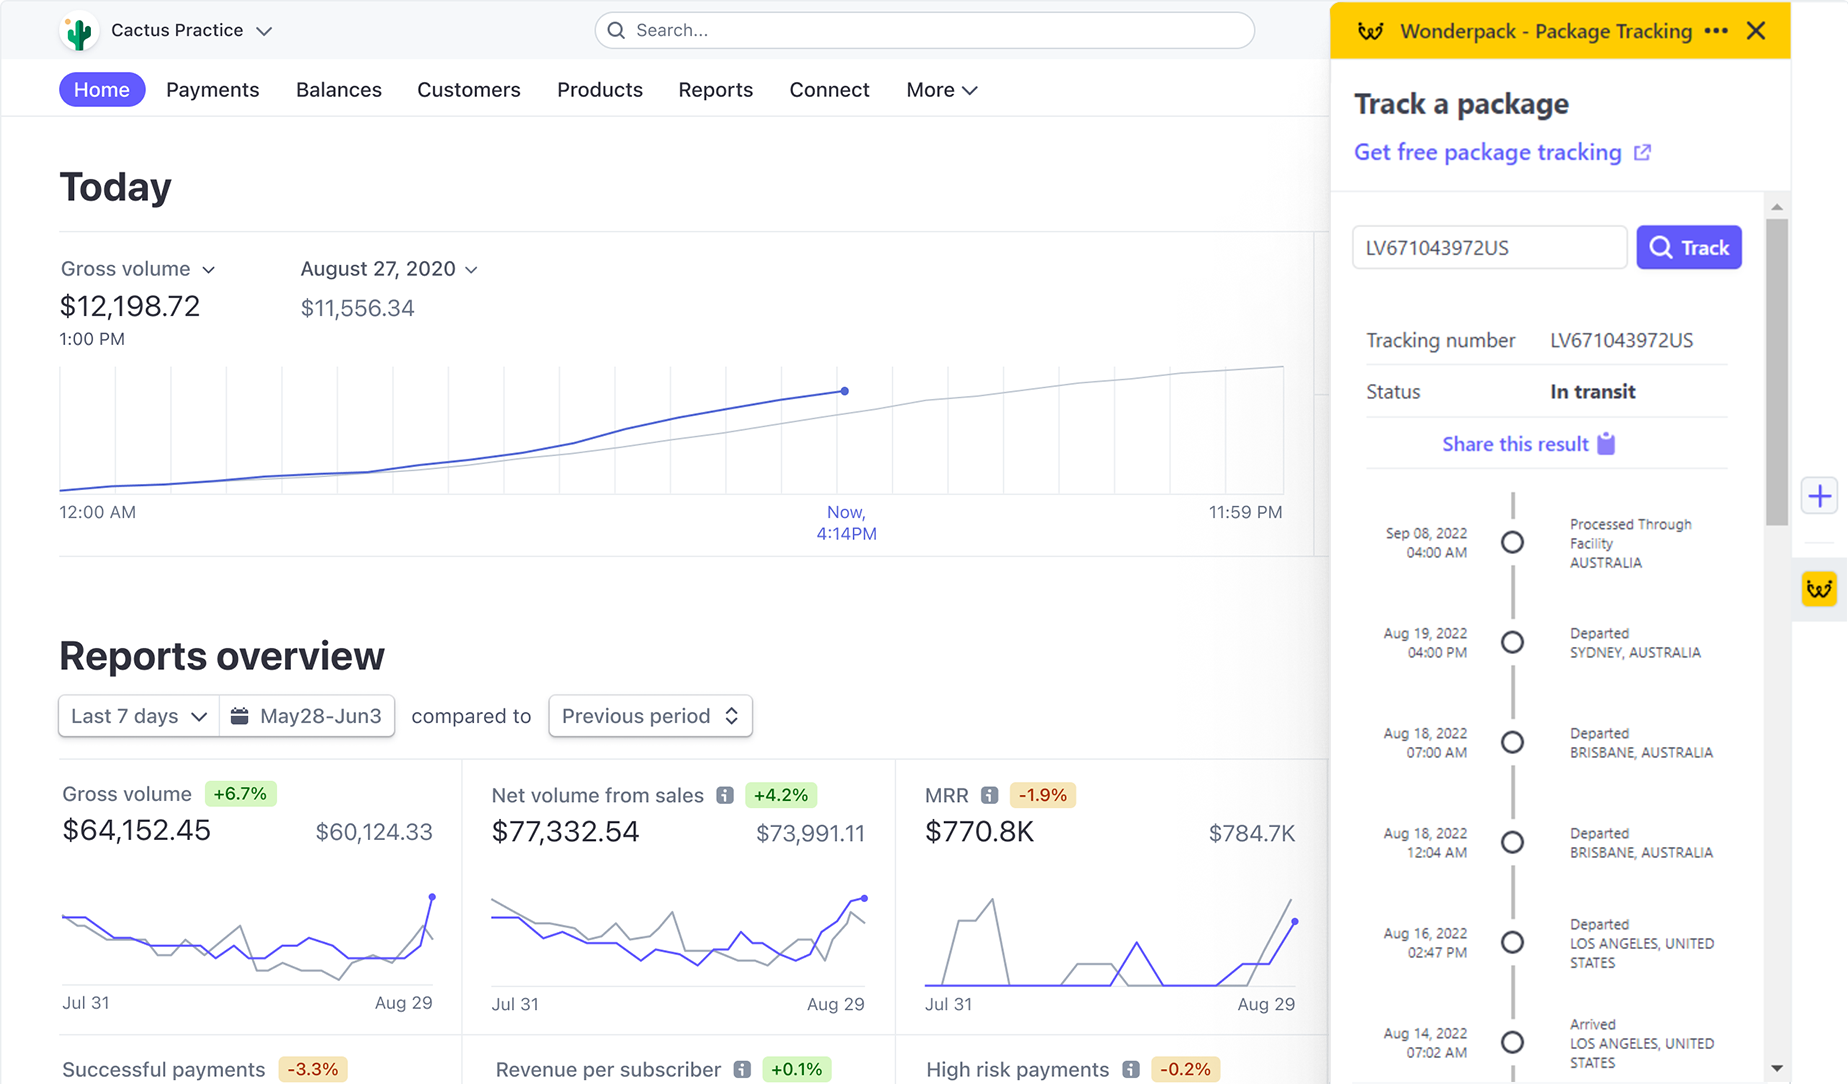Click the Wonderpack panel scrollbar down arrow
The height and width of the screenshot is (1084, 1848).
(1776, 1068)
